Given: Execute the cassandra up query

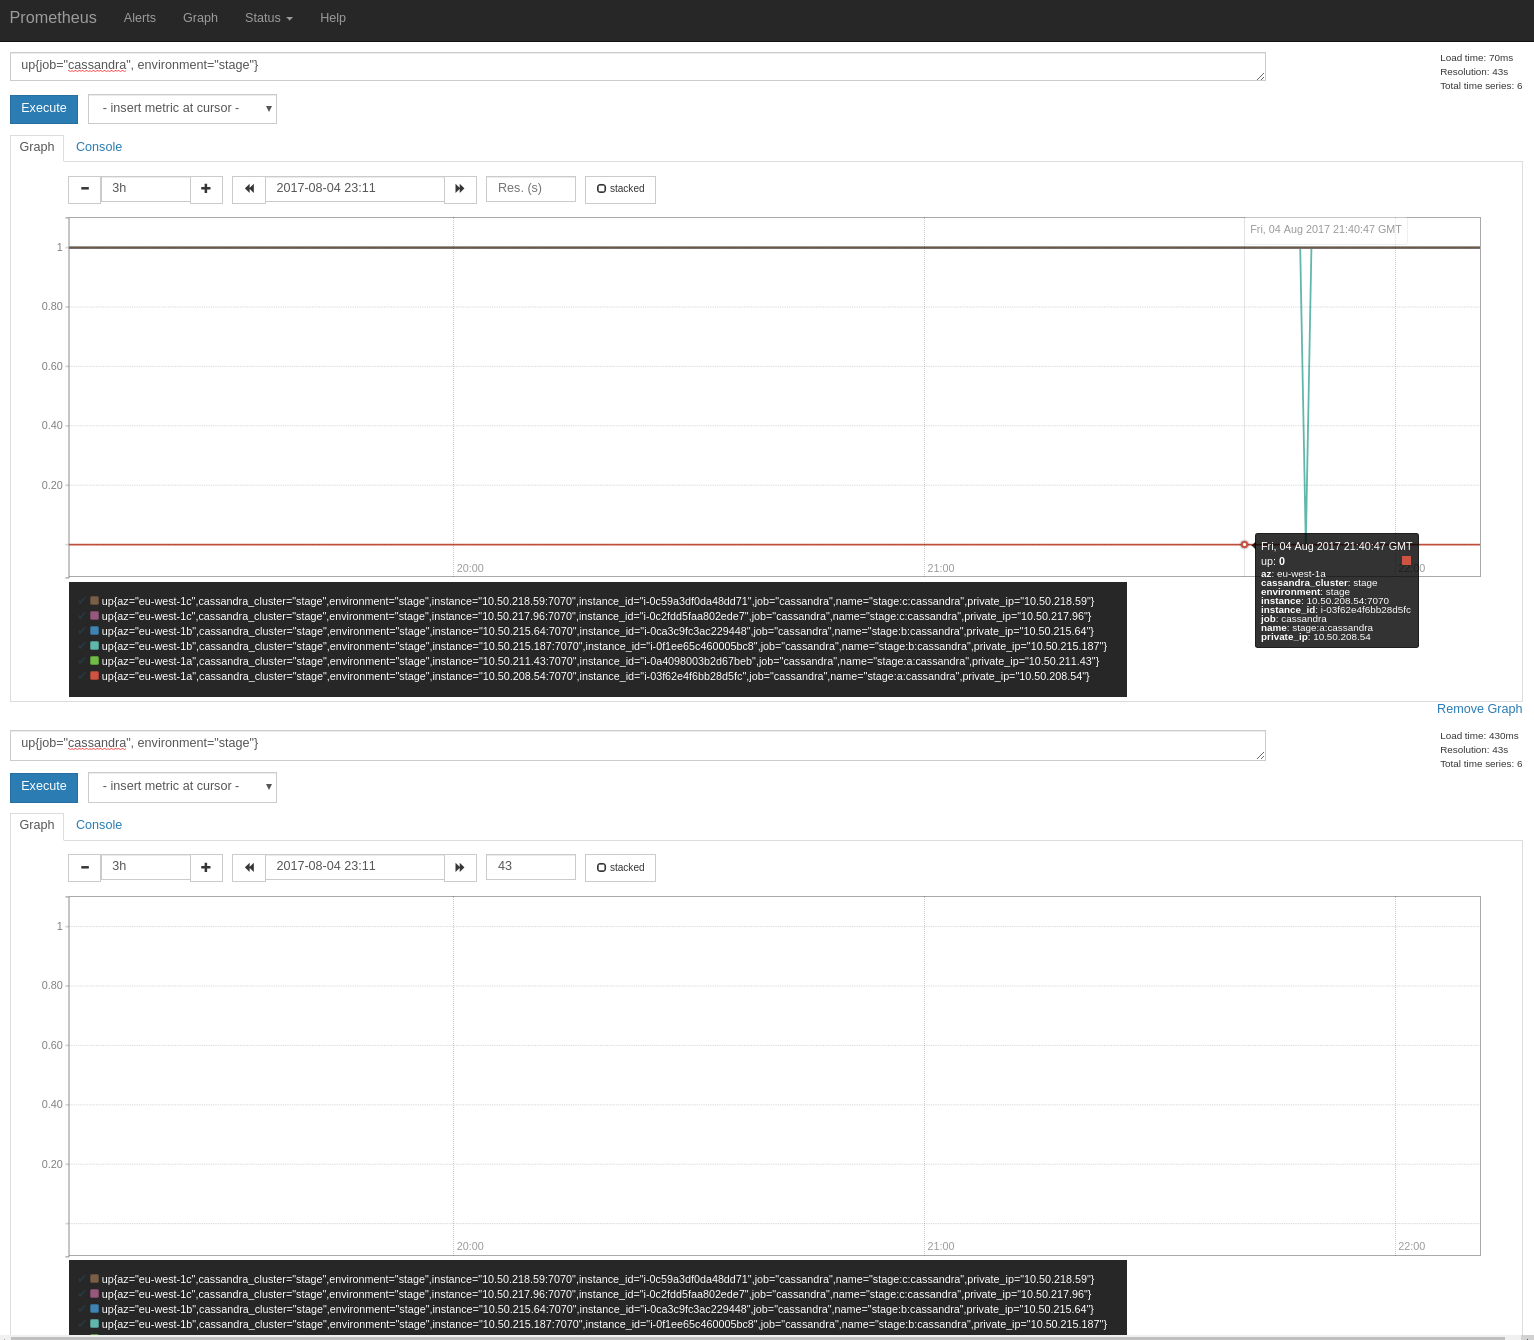Looking at the screenshot, I should (x=43, y=108).
